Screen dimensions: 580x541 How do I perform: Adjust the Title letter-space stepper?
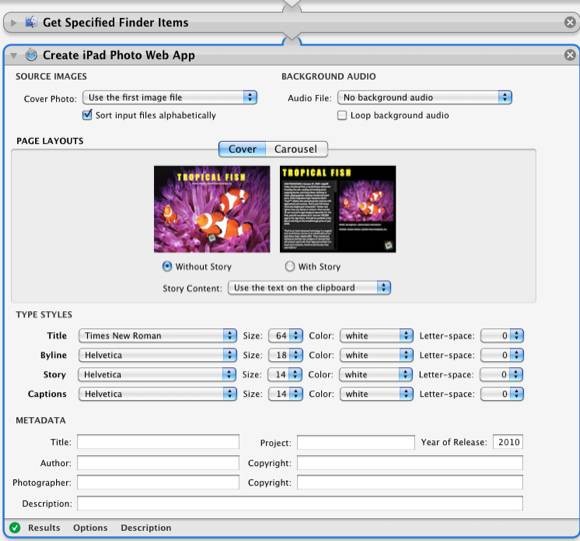pos(517,335)
